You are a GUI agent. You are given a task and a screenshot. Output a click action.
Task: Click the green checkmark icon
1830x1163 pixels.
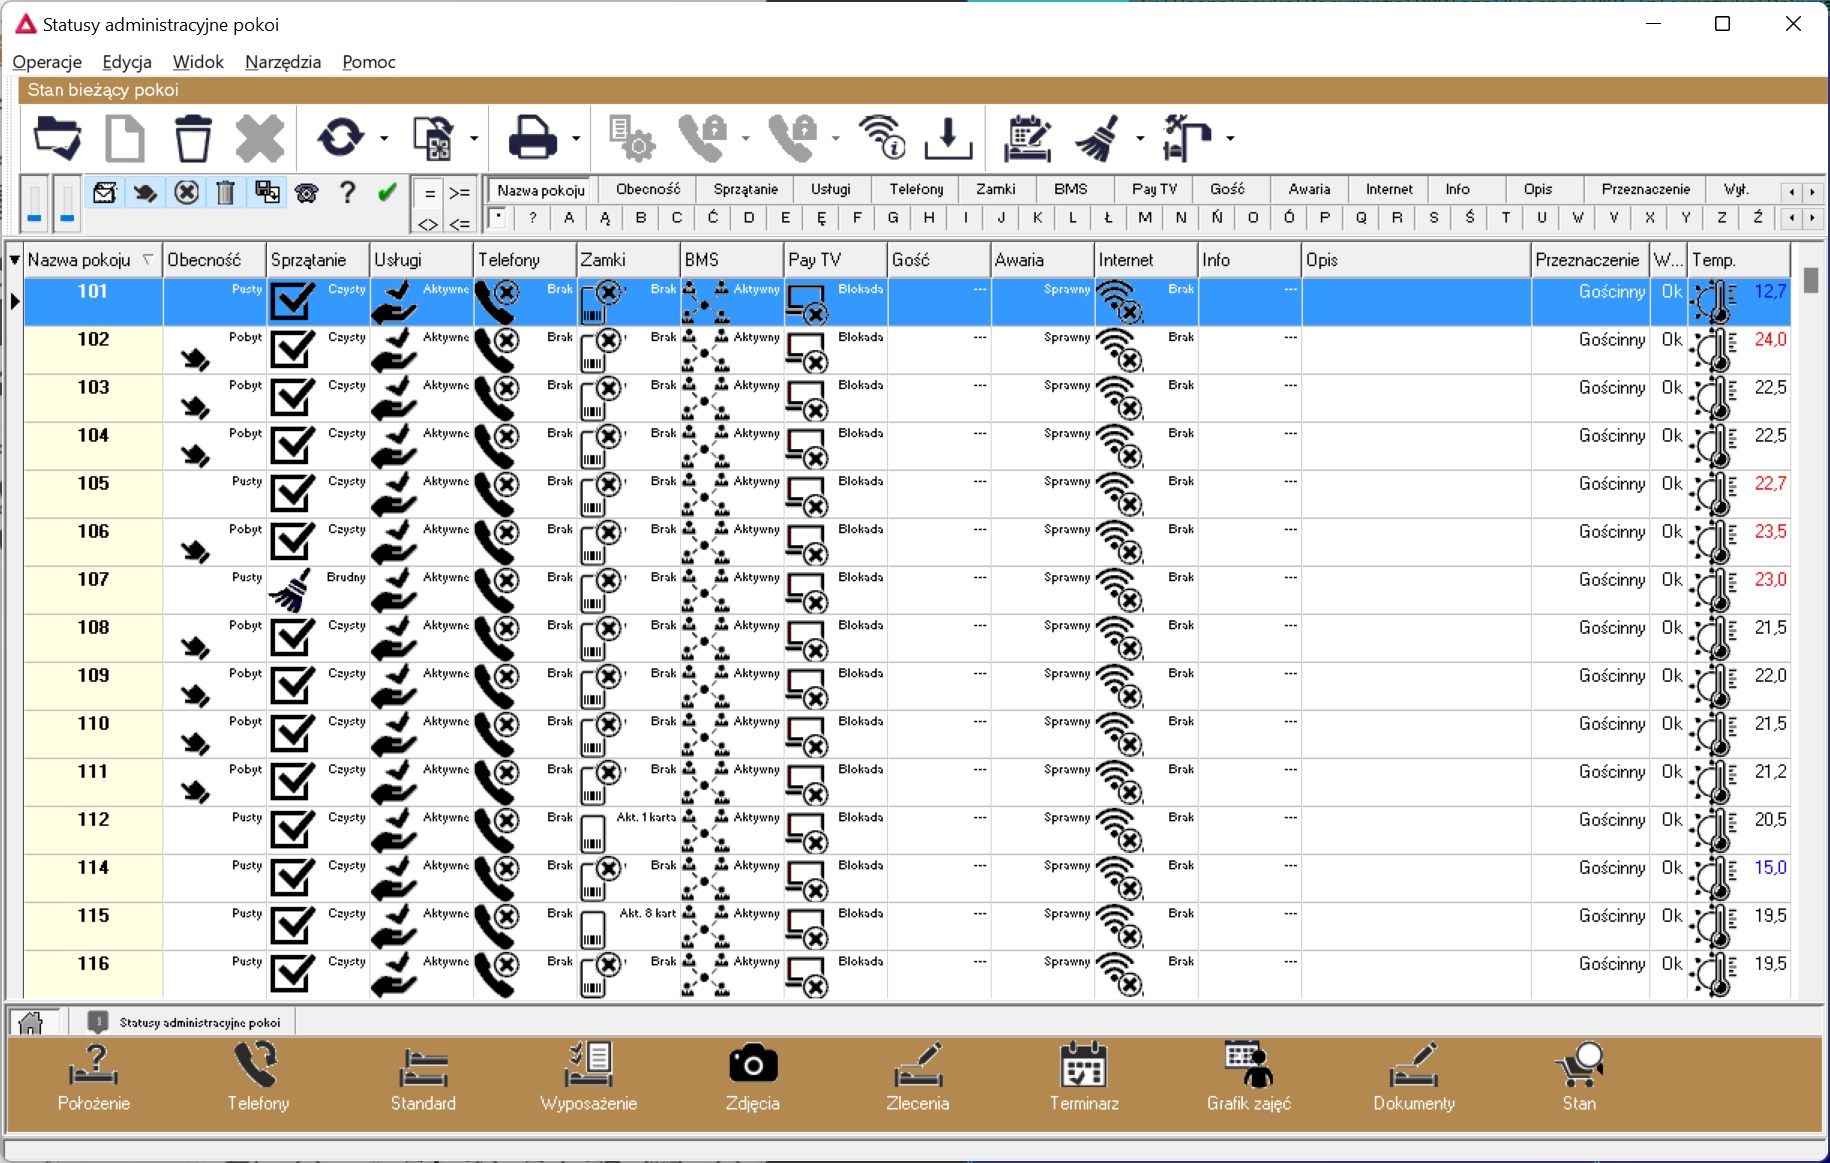point(387,192)
